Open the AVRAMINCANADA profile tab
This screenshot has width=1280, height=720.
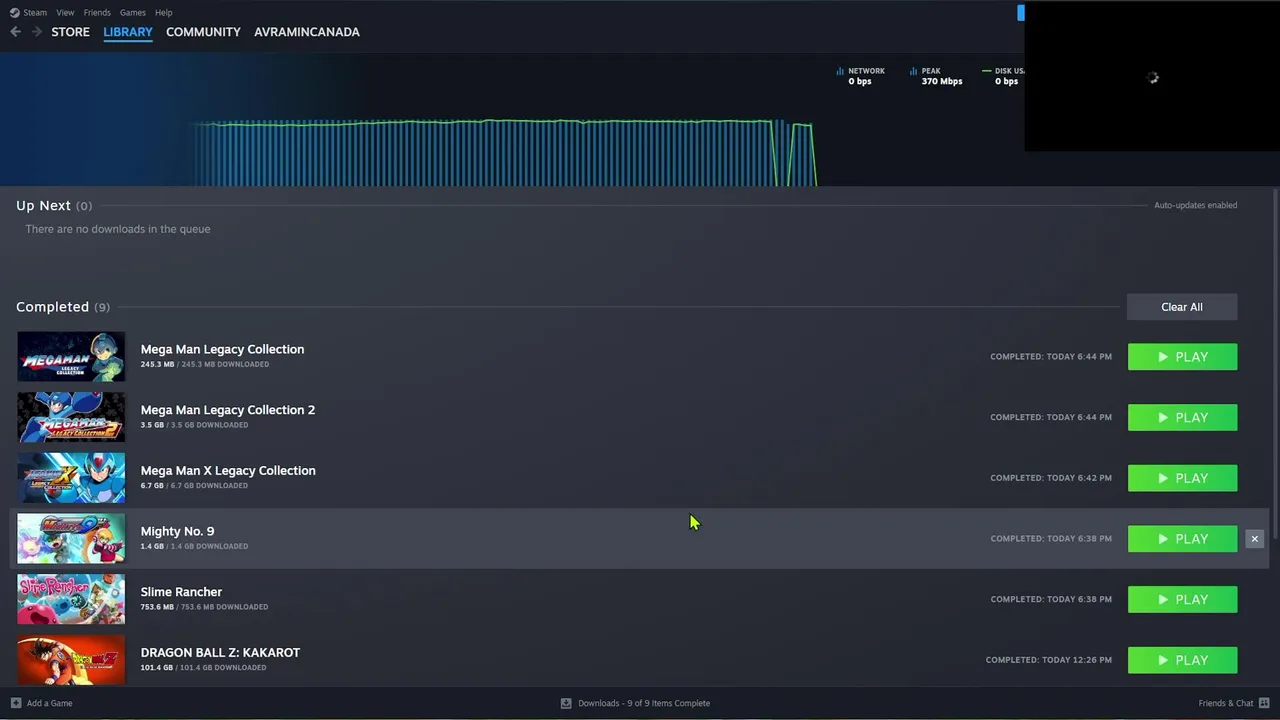pos(307,32)
